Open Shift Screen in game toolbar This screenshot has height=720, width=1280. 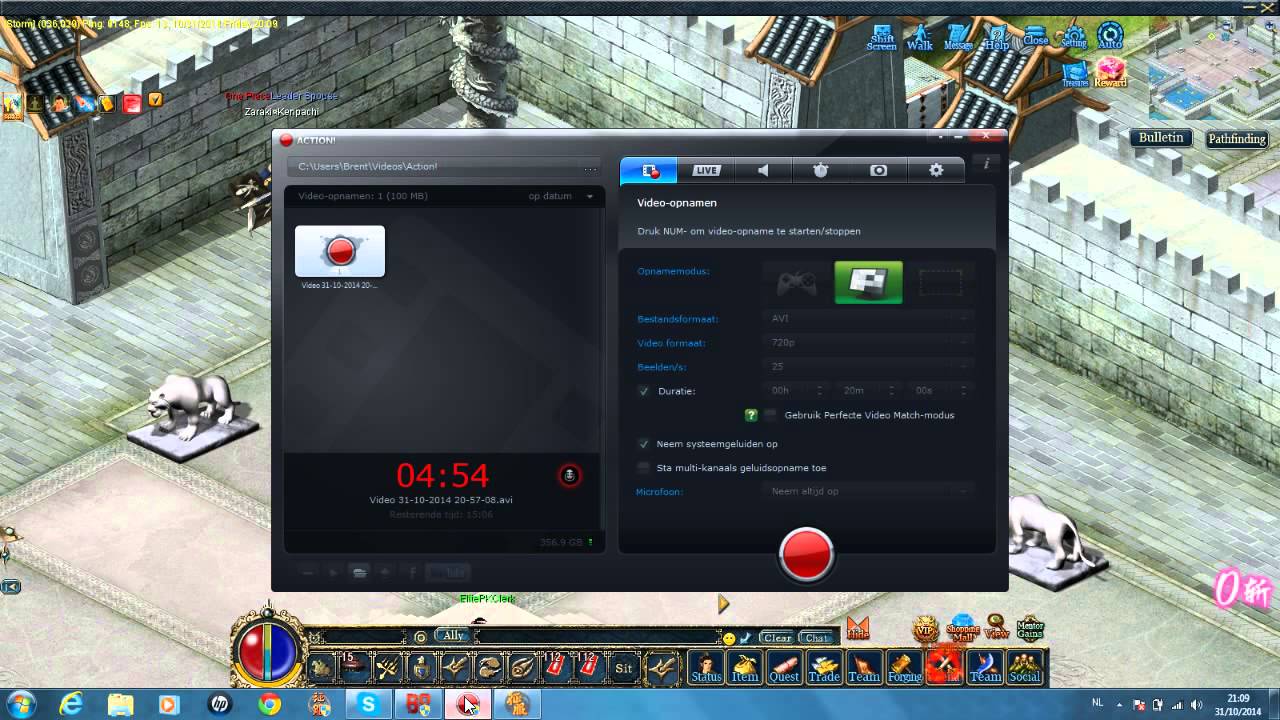point(882,38)
